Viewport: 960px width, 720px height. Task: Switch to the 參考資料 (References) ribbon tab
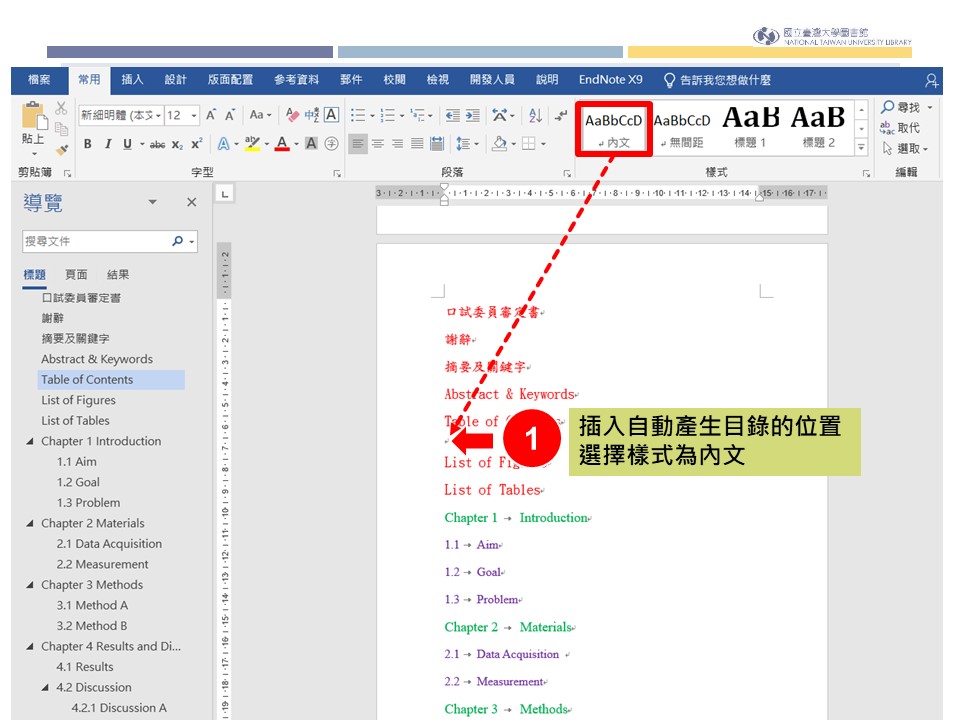pyautogui.click(x=296, y=80)
